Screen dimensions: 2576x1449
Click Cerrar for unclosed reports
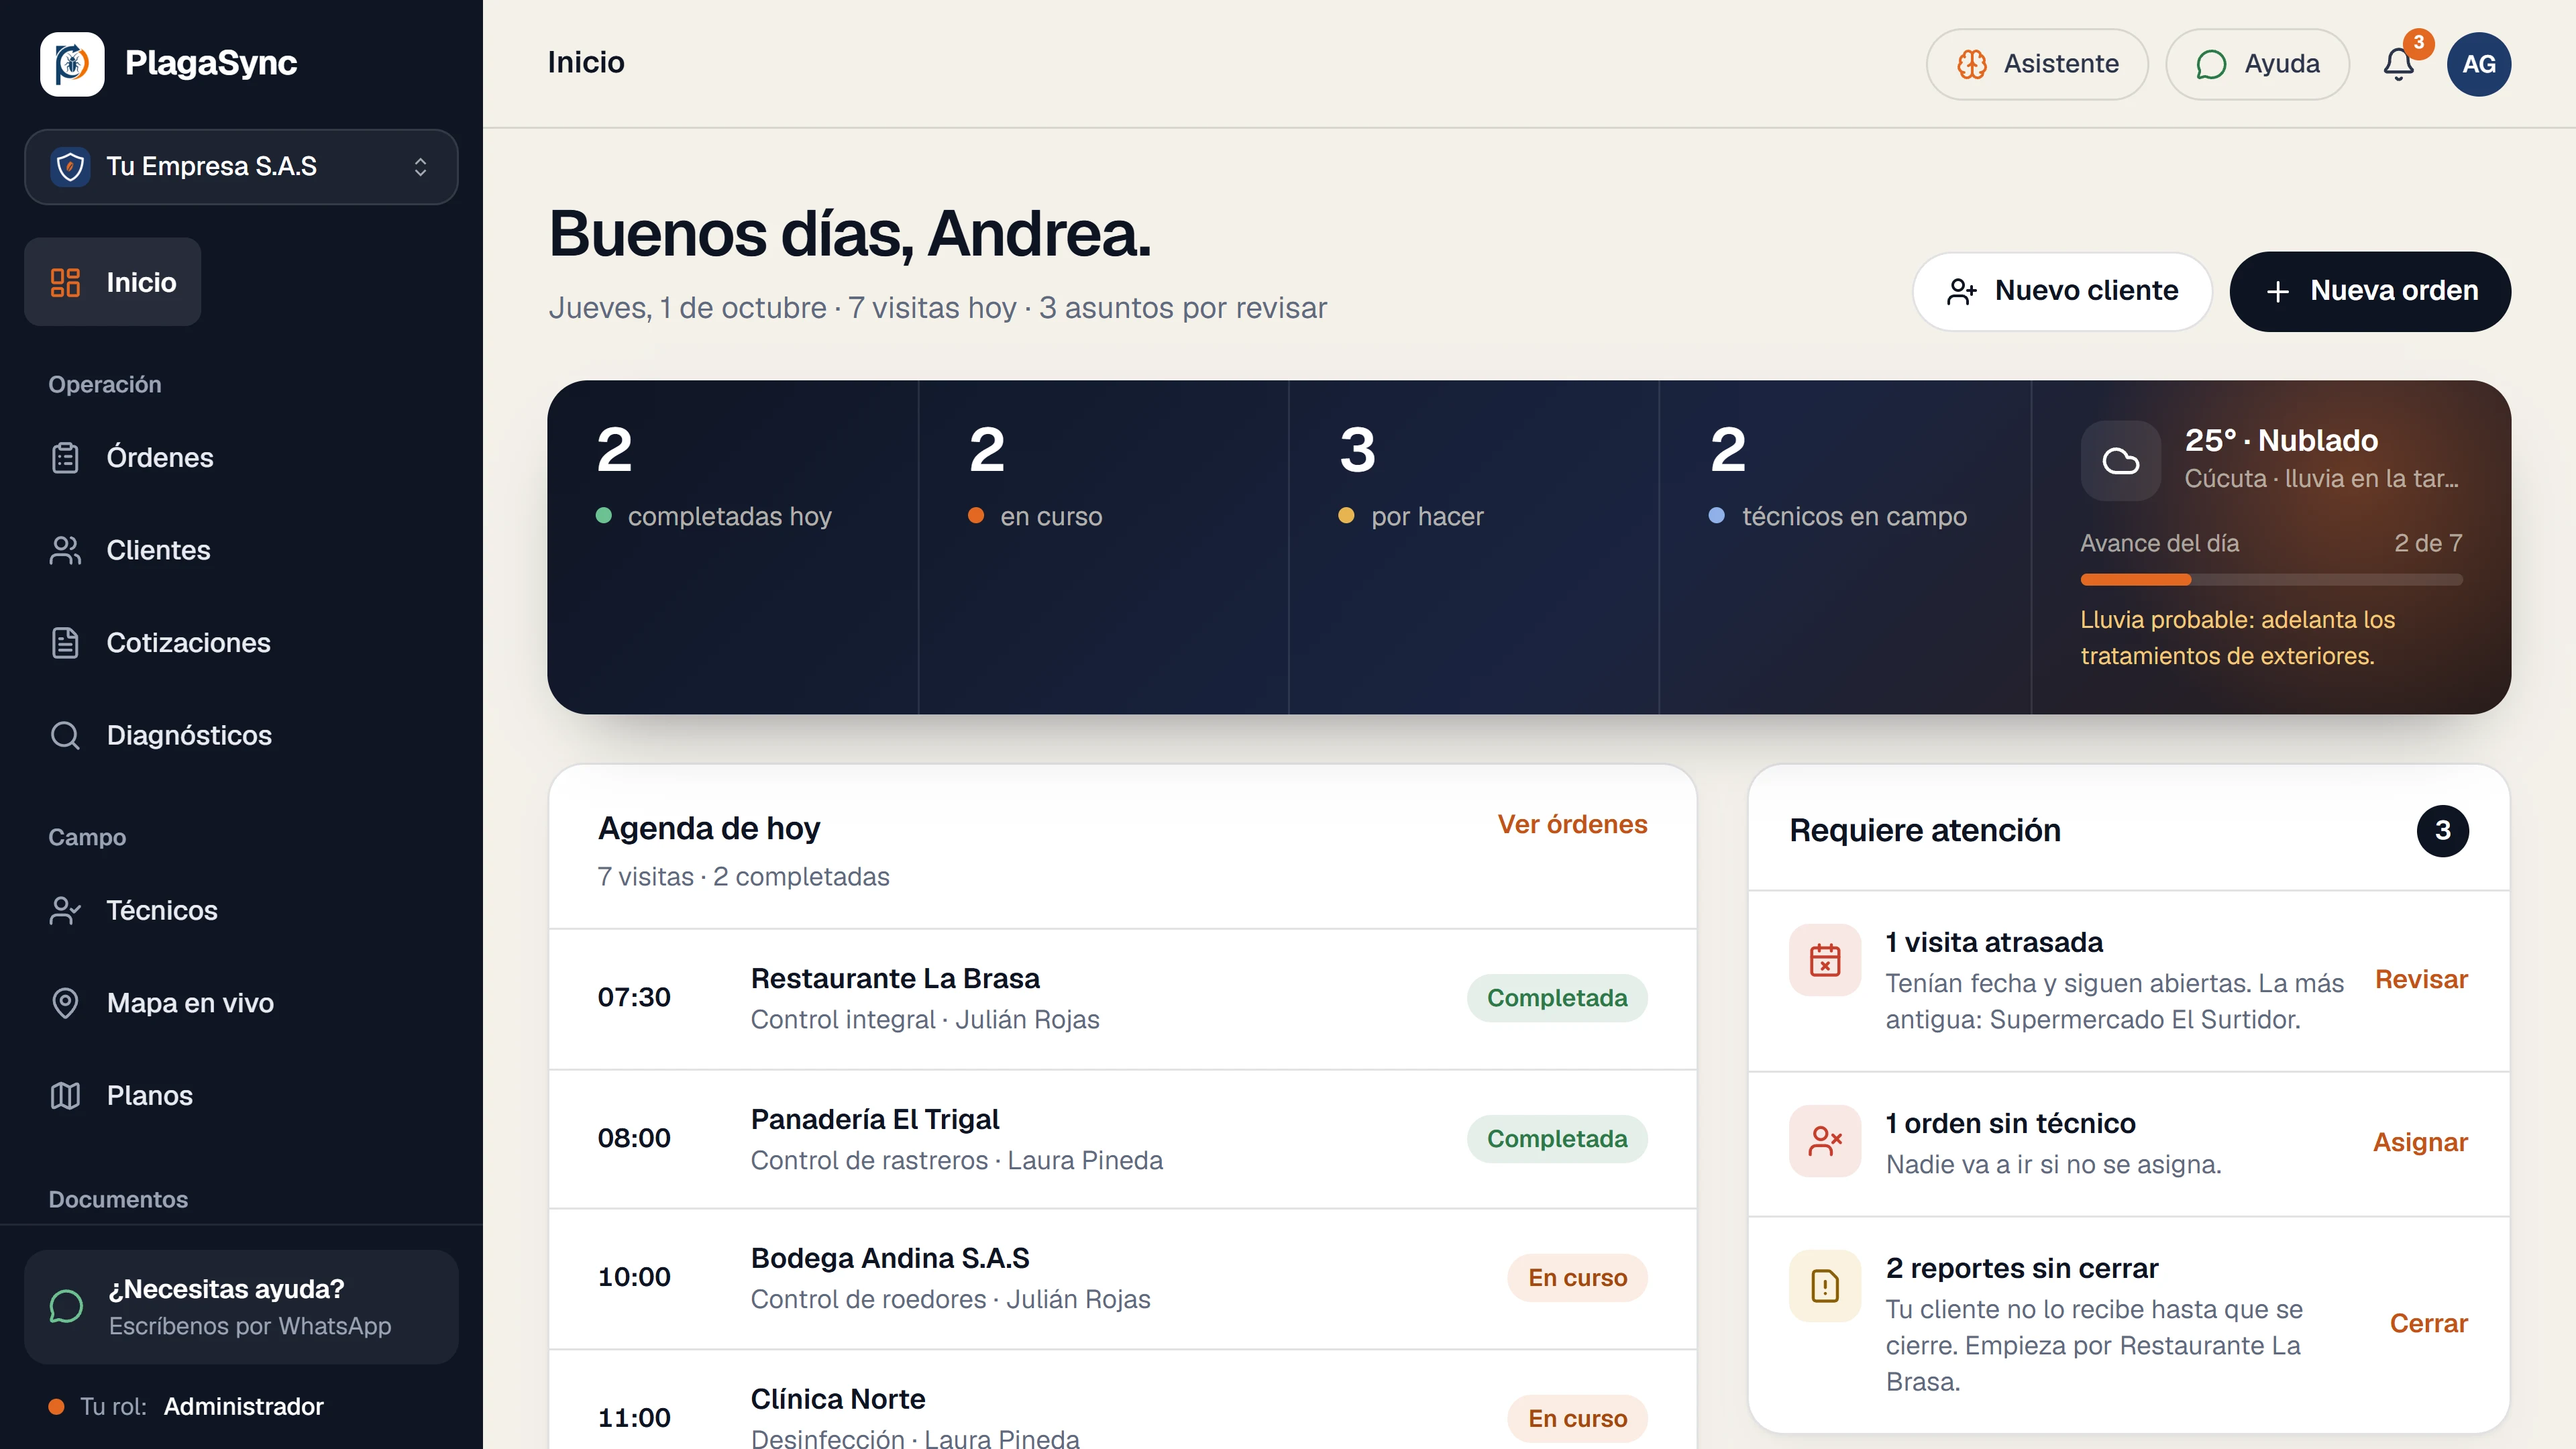click(2428, 1323)
